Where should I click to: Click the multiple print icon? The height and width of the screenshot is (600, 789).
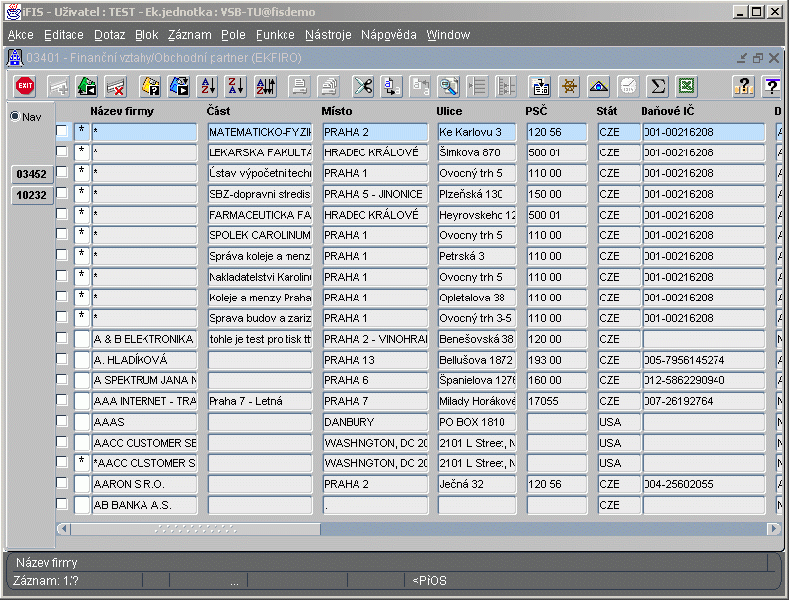coord(329,86)
